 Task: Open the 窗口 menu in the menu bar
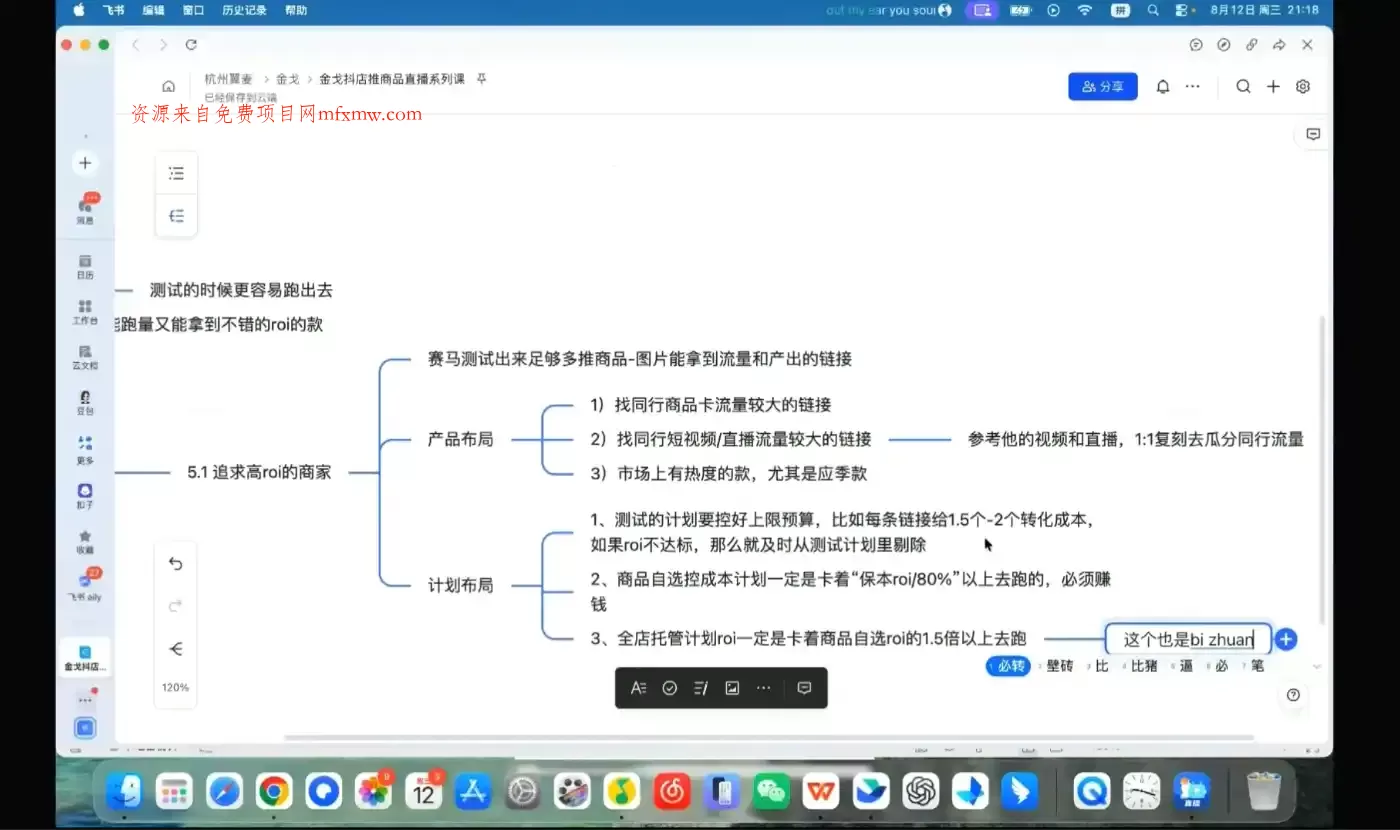tap(193, 10)
